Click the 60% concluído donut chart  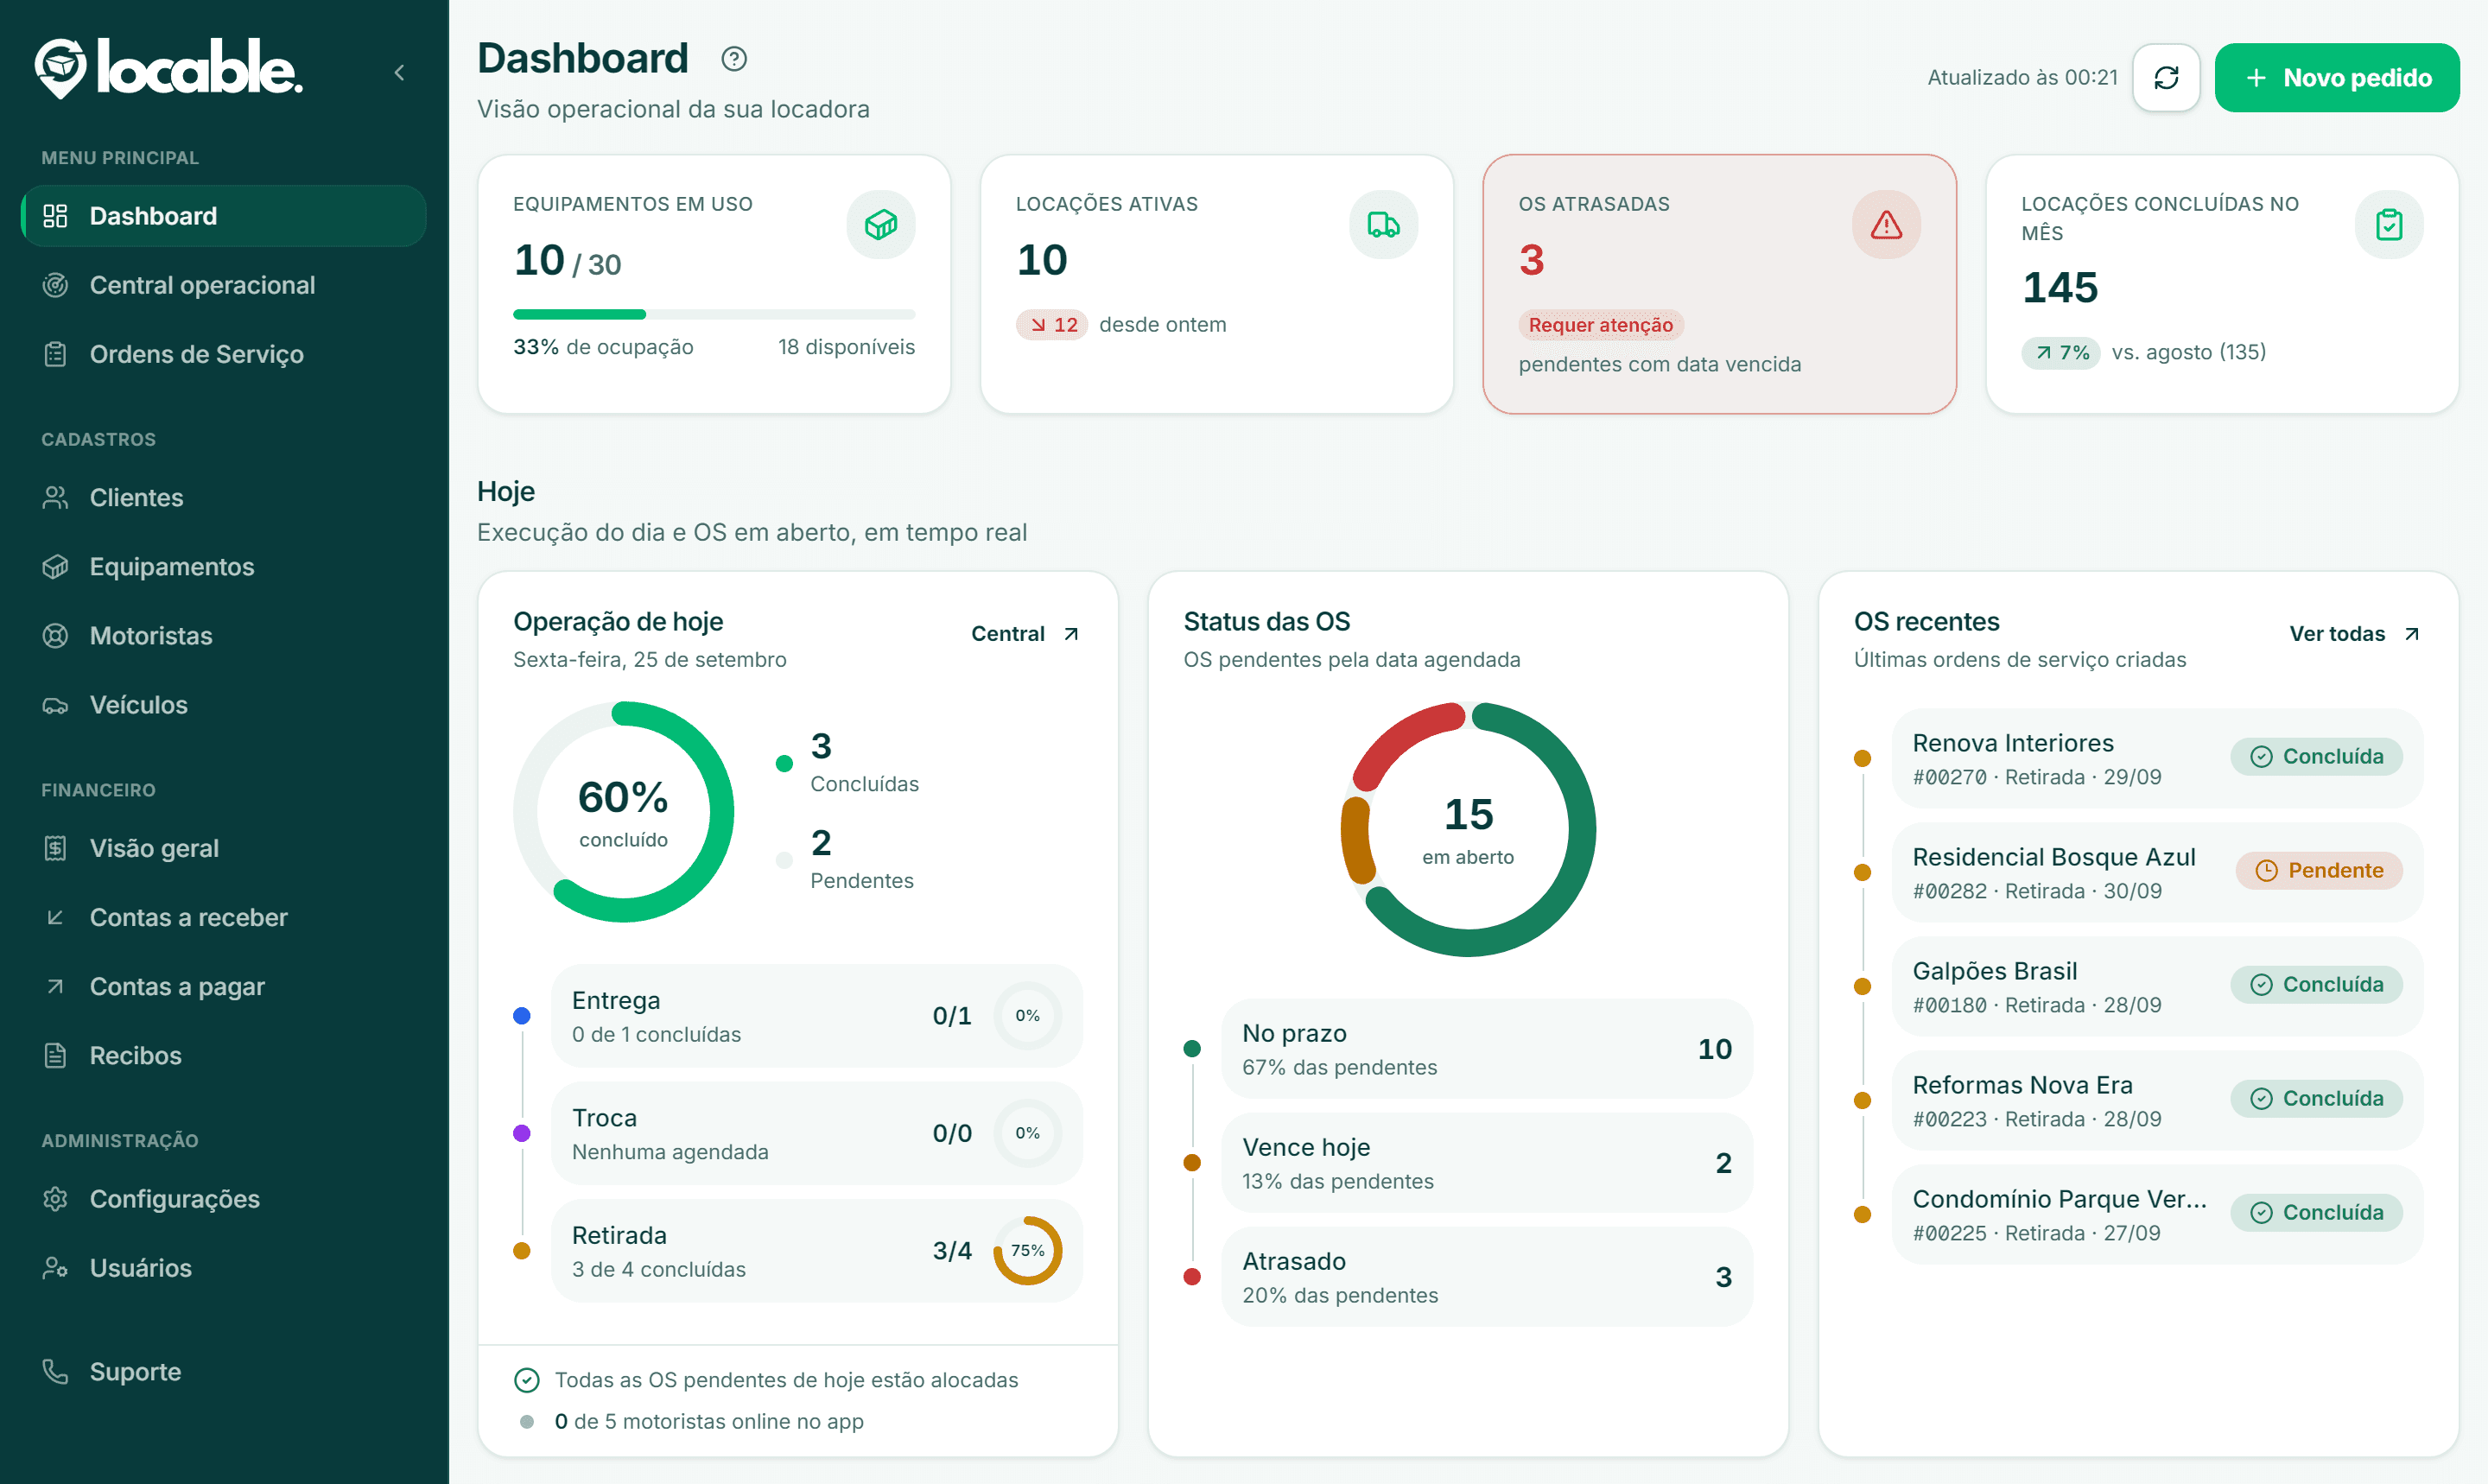coord(623,811)
